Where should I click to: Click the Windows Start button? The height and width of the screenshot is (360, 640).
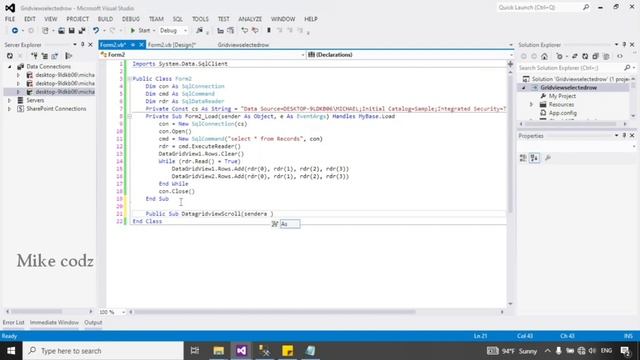[x=11, y=351]
